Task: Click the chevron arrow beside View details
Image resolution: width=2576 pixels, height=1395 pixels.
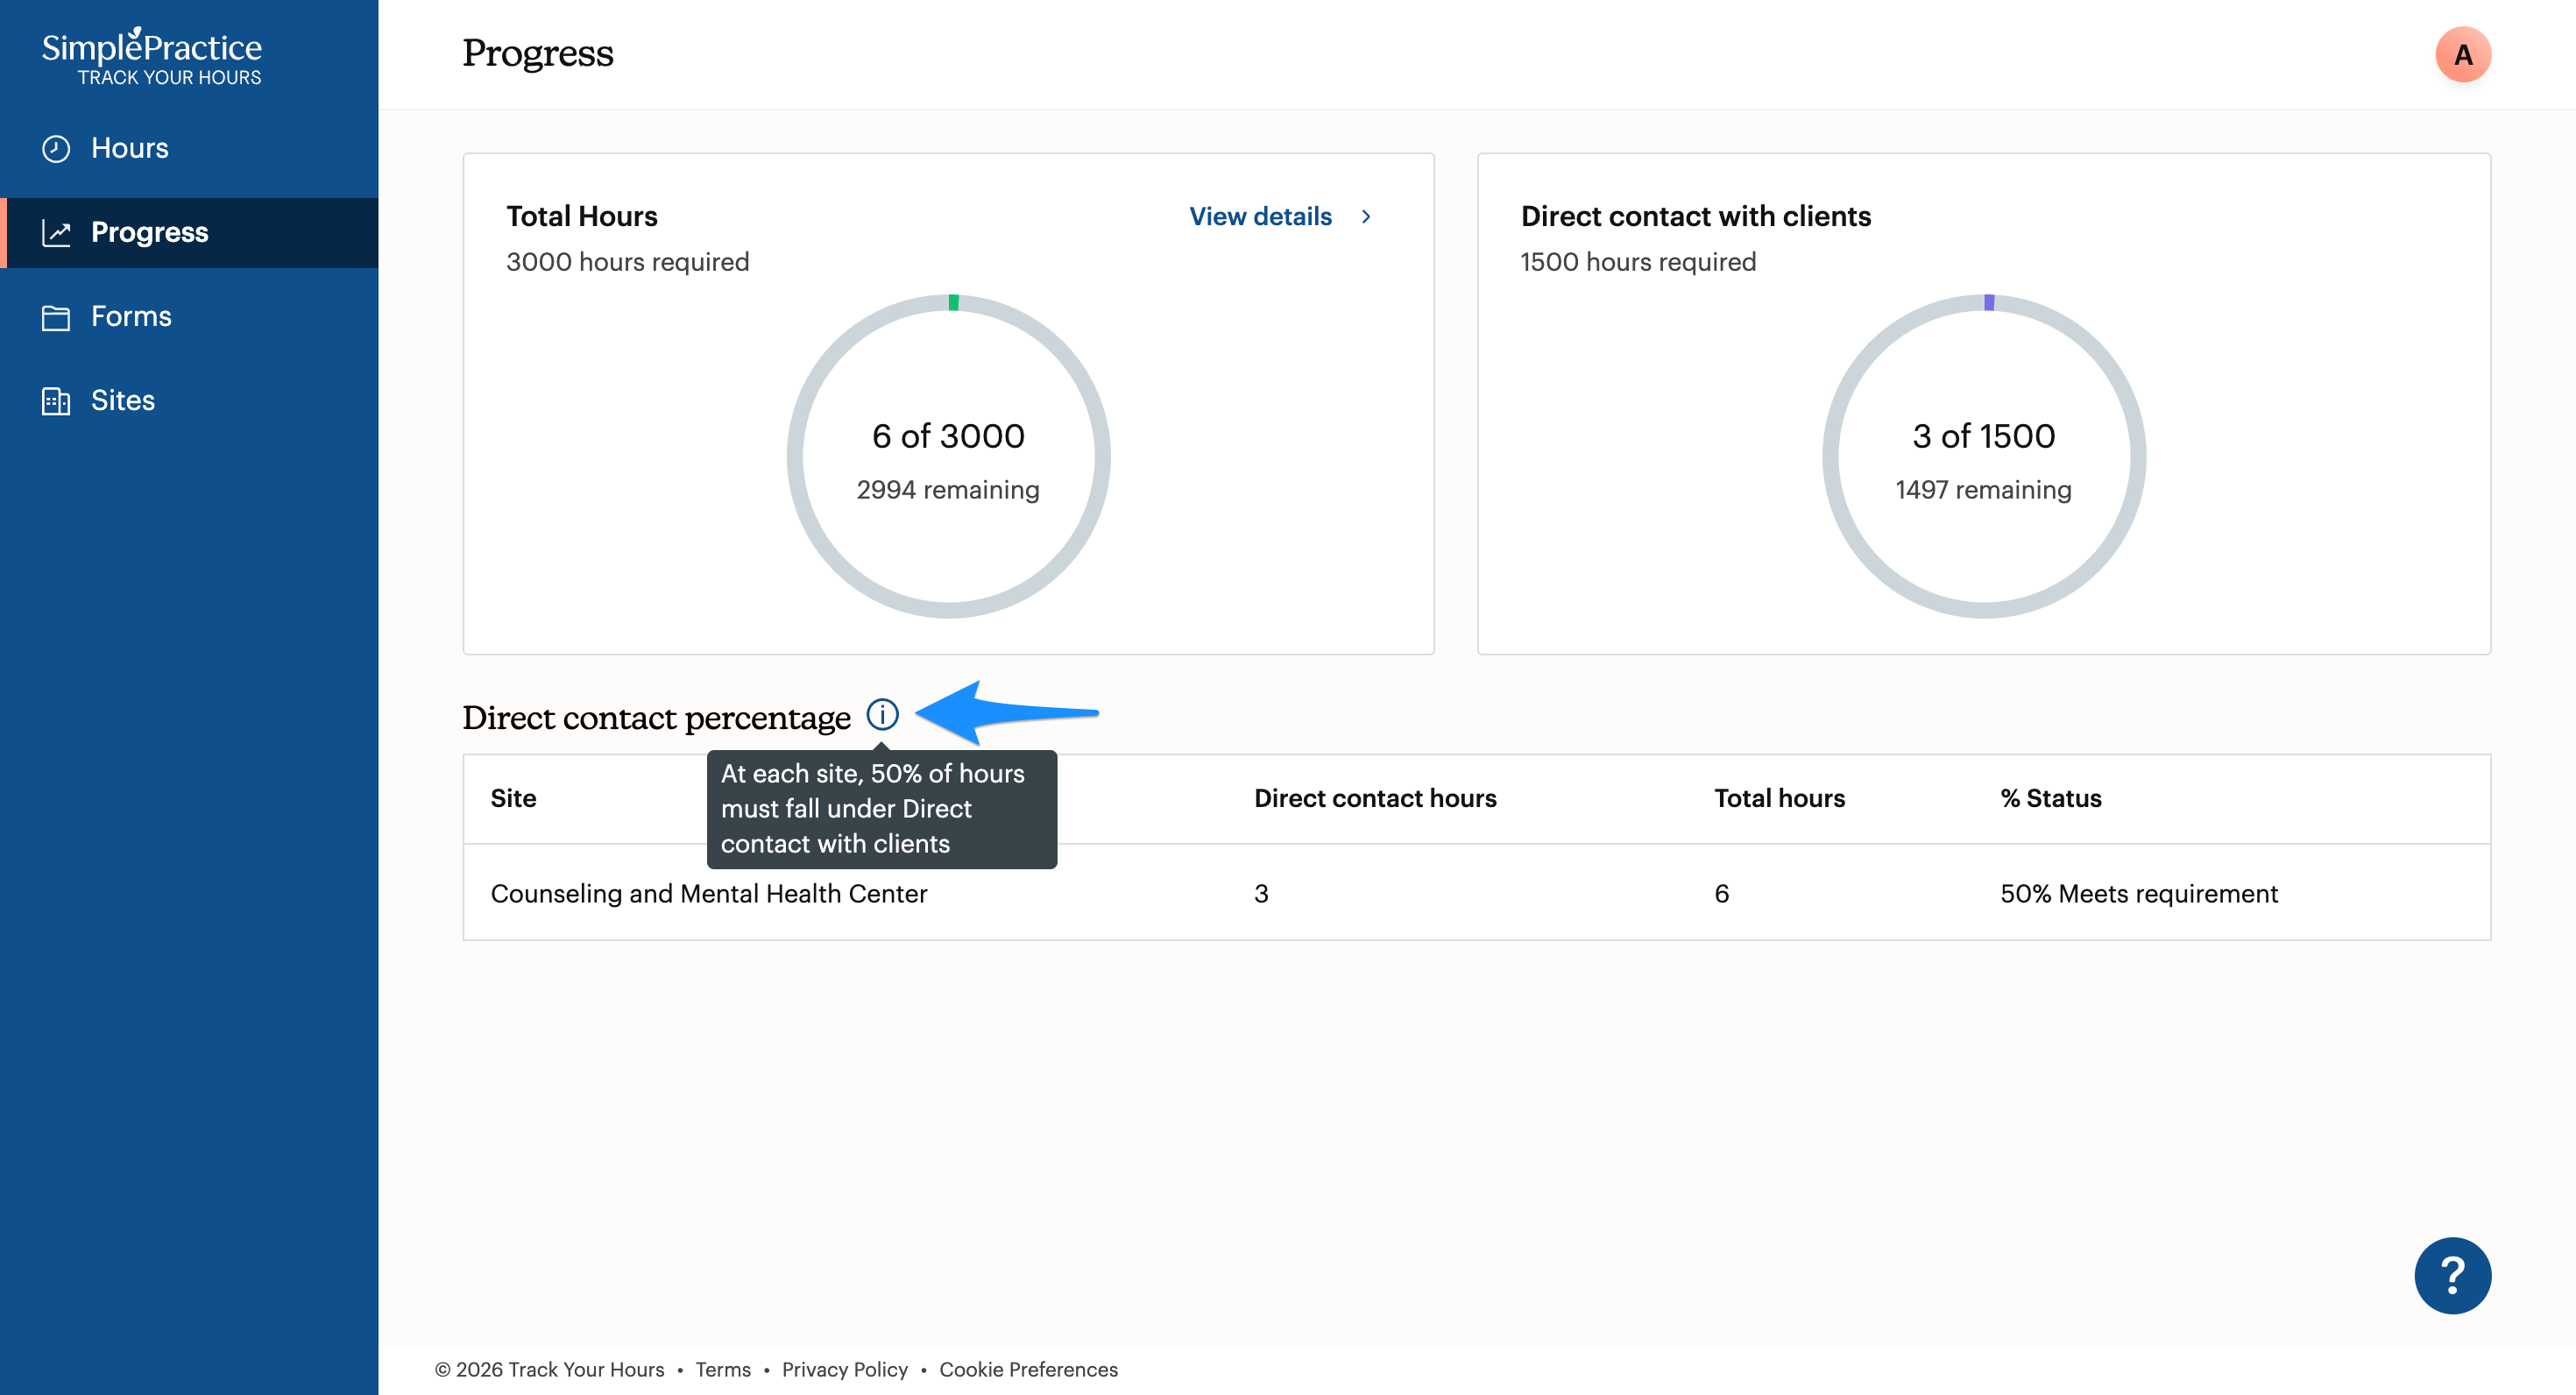Action: (1366, 216)
